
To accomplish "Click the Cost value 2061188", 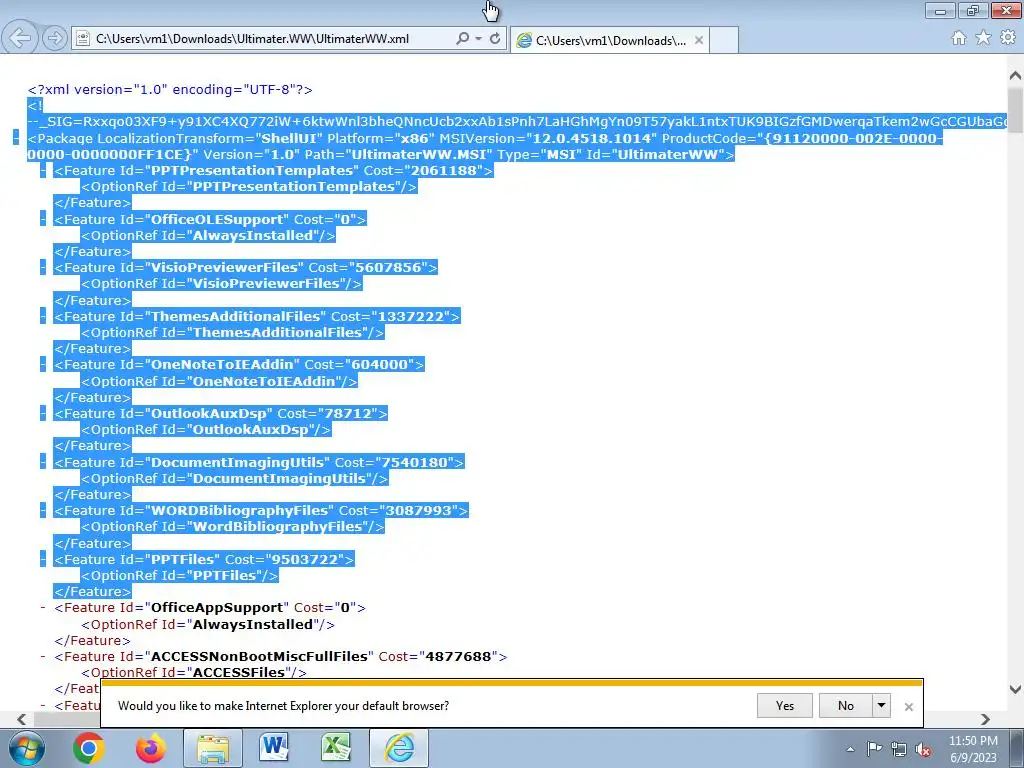I will tap(445, 170).
